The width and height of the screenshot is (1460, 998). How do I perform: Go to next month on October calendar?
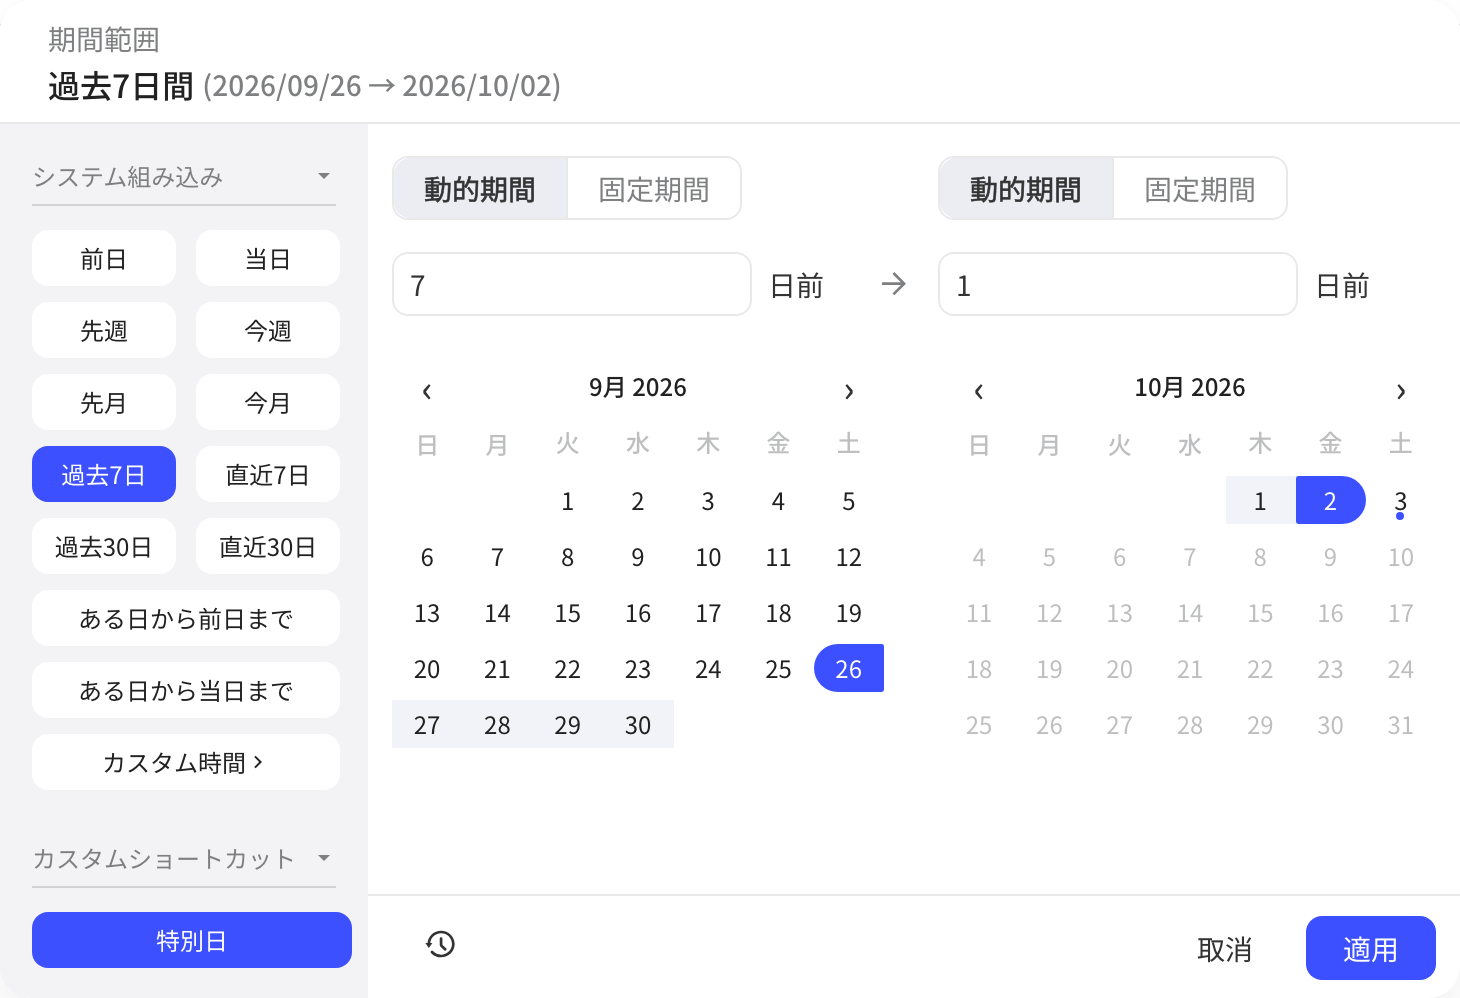click(x=1401, y=391)
